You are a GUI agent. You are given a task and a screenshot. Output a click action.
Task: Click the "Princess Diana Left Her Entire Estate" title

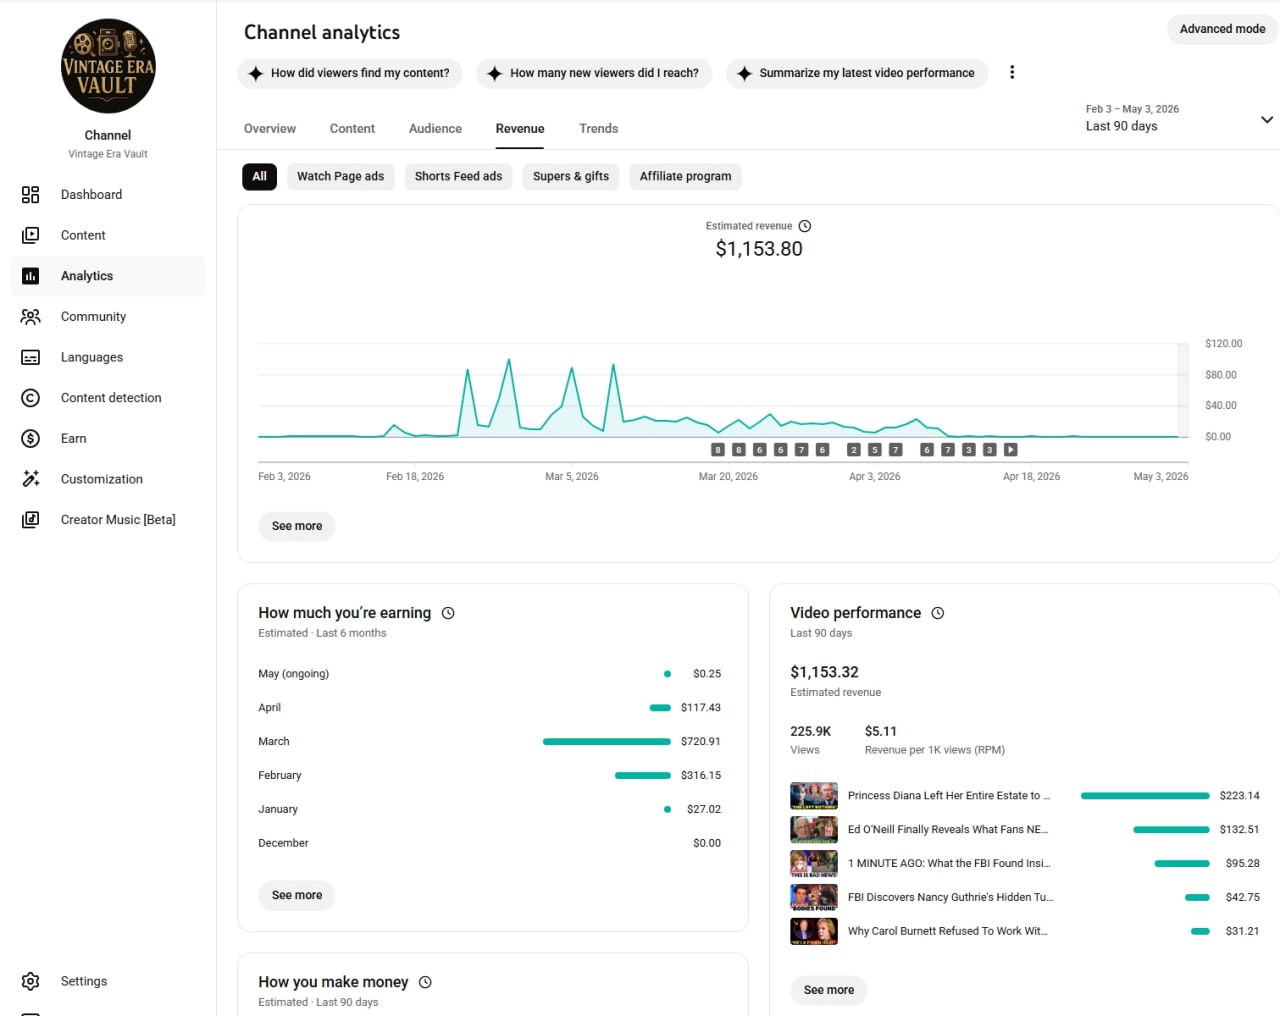tap(949, 796)
